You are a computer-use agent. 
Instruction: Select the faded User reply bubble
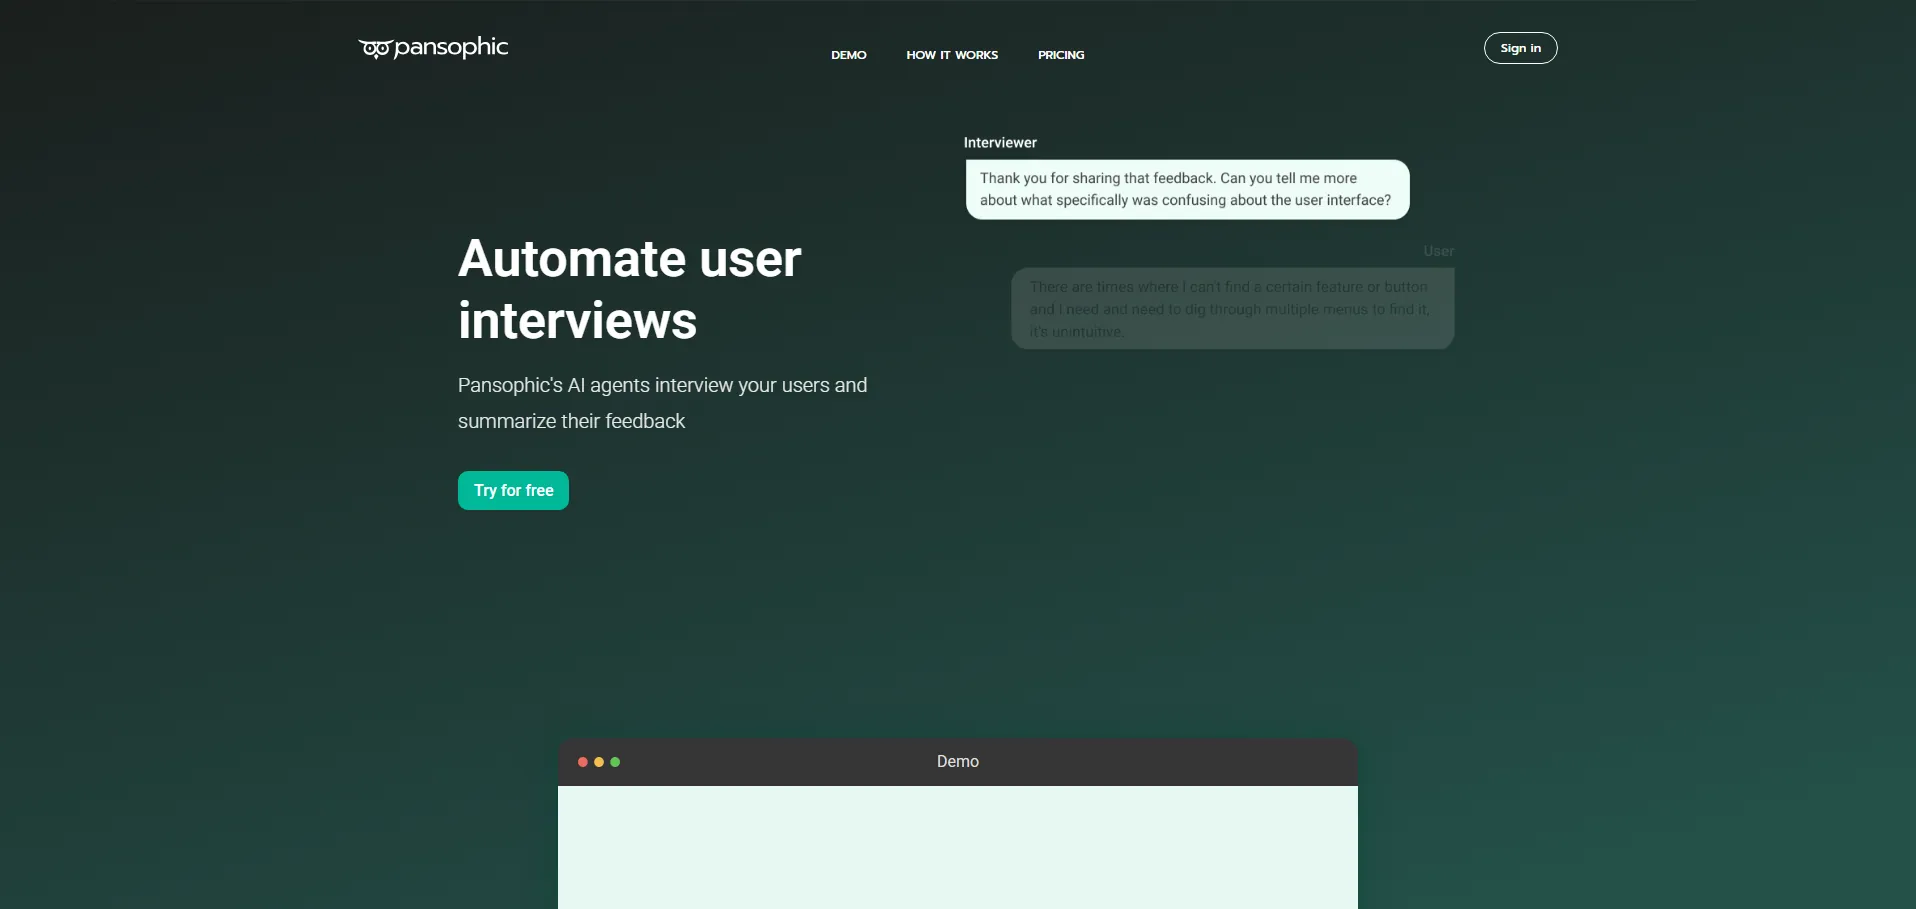point(1232,308)
